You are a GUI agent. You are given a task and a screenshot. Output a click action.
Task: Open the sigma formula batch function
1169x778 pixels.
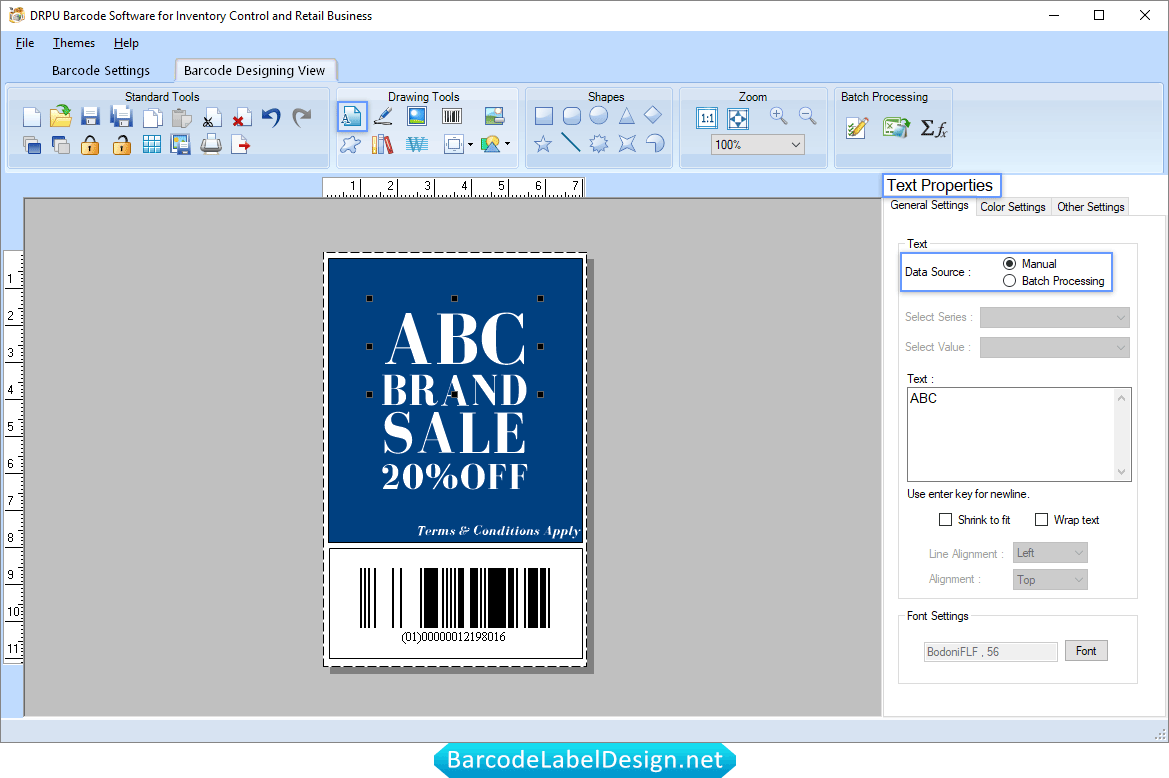[x=933, y=128]
